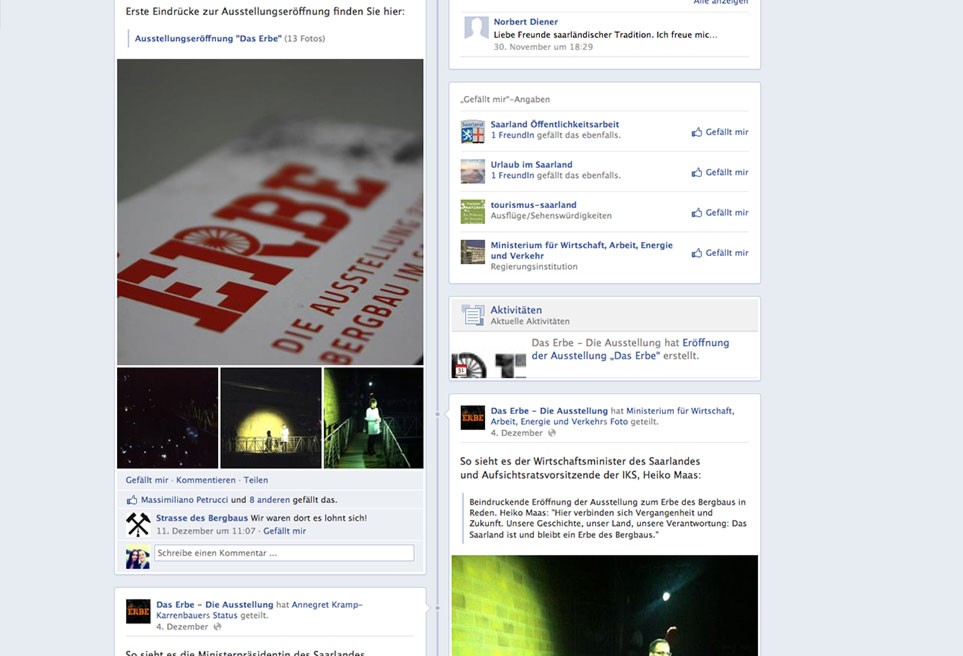963x656 pixels.
Task: Open the Saarland Öffentlichkeitsarbeit page name link
Action: click(555, 124)
